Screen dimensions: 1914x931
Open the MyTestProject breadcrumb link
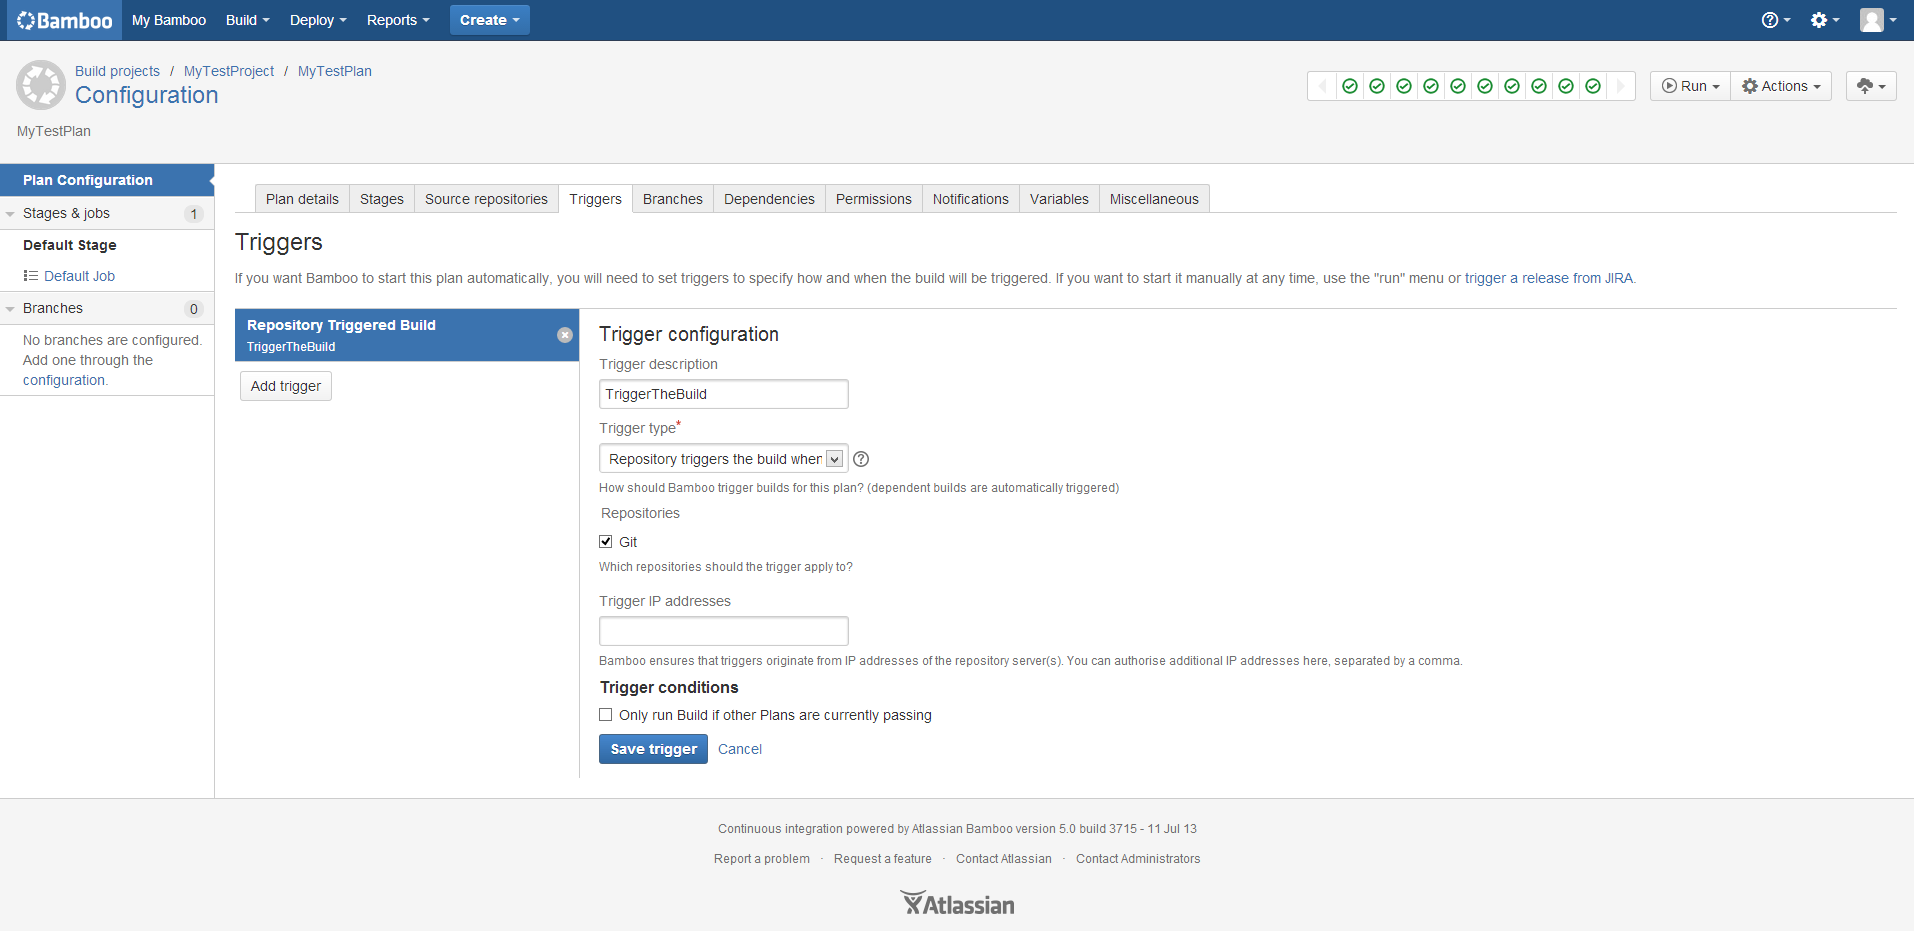point(229,71)
